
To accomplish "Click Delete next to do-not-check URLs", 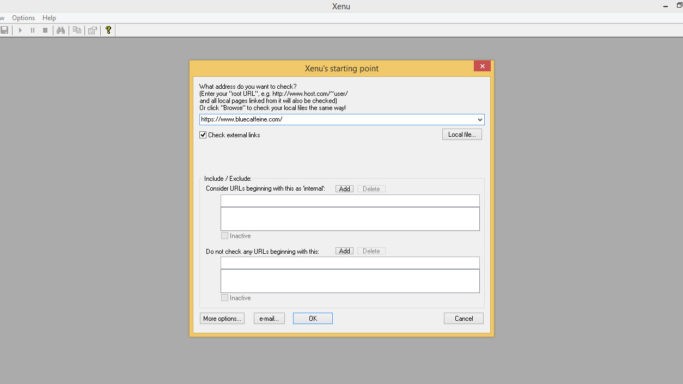I will pyautogui.click(x=371, y=251).
